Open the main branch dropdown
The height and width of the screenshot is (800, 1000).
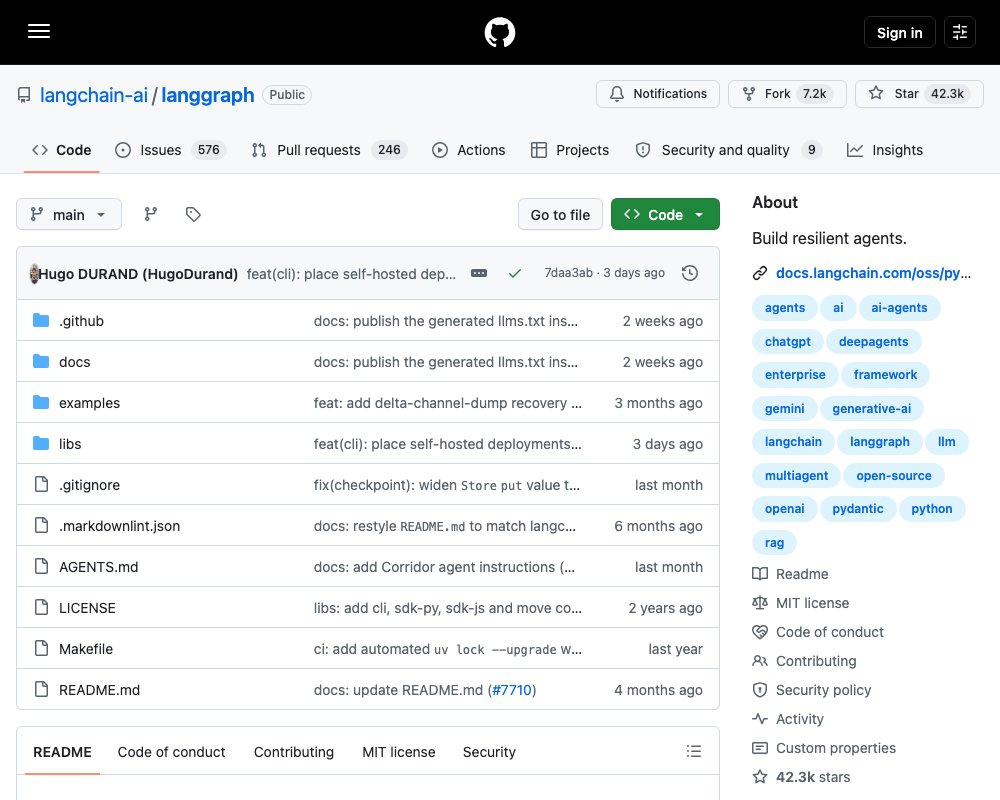(x=69, y=214)
